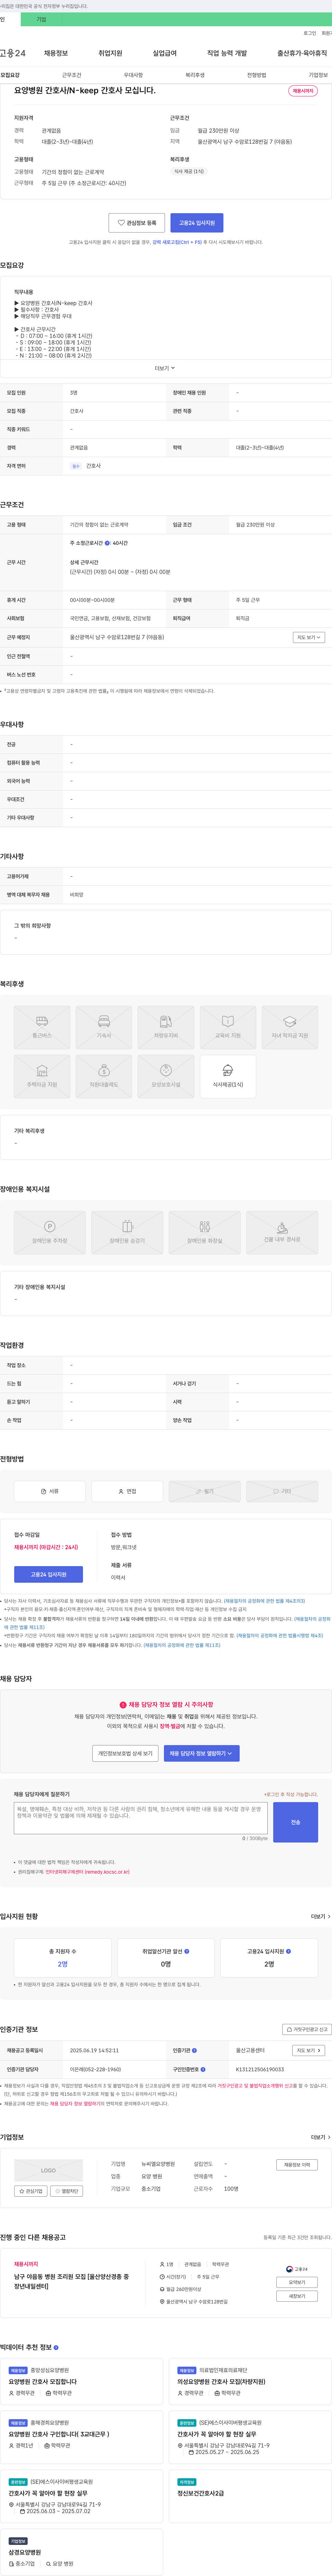
Task: Expand 더보기 in the job description
Action: (165, 368)
